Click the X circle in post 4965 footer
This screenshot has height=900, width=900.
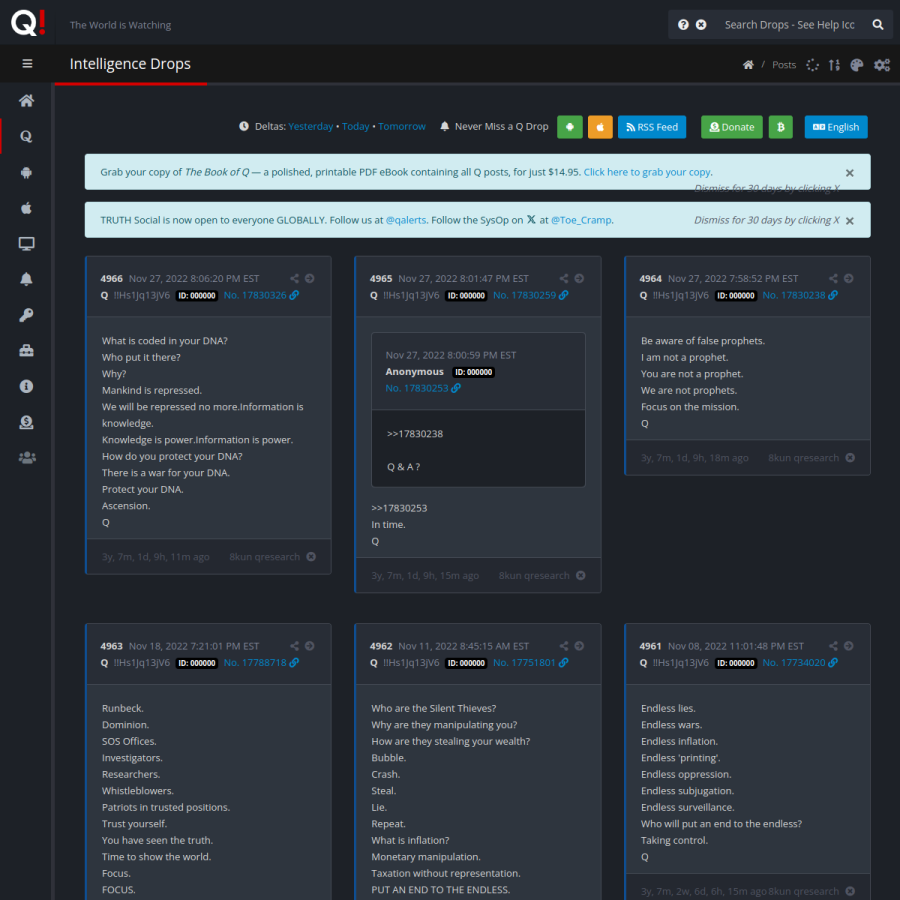pyautogui.click(x=581, y=575)
